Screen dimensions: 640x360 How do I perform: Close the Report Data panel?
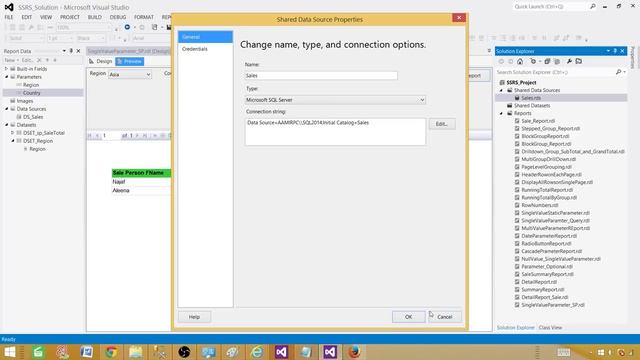pos(78,51)
